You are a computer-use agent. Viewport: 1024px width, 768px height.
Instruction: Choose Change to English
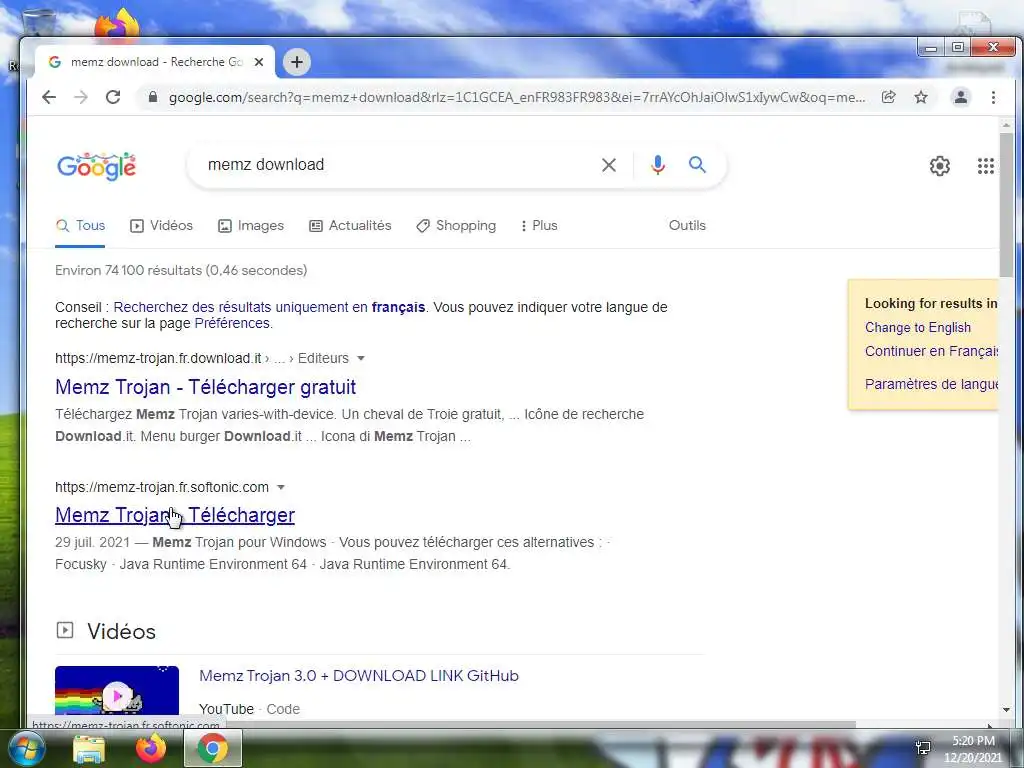pyautogui.click(x=918, y=327)
